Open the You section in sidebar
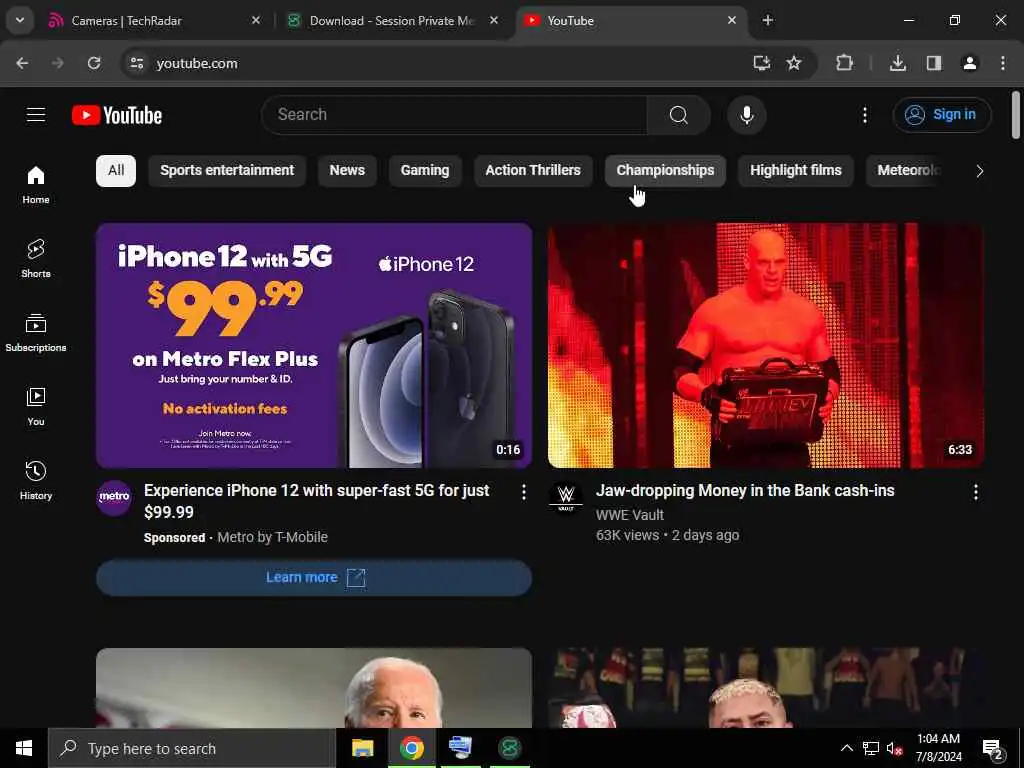Image resolution: width=1024 pixels, height=768 pixels. click(36, 406)
